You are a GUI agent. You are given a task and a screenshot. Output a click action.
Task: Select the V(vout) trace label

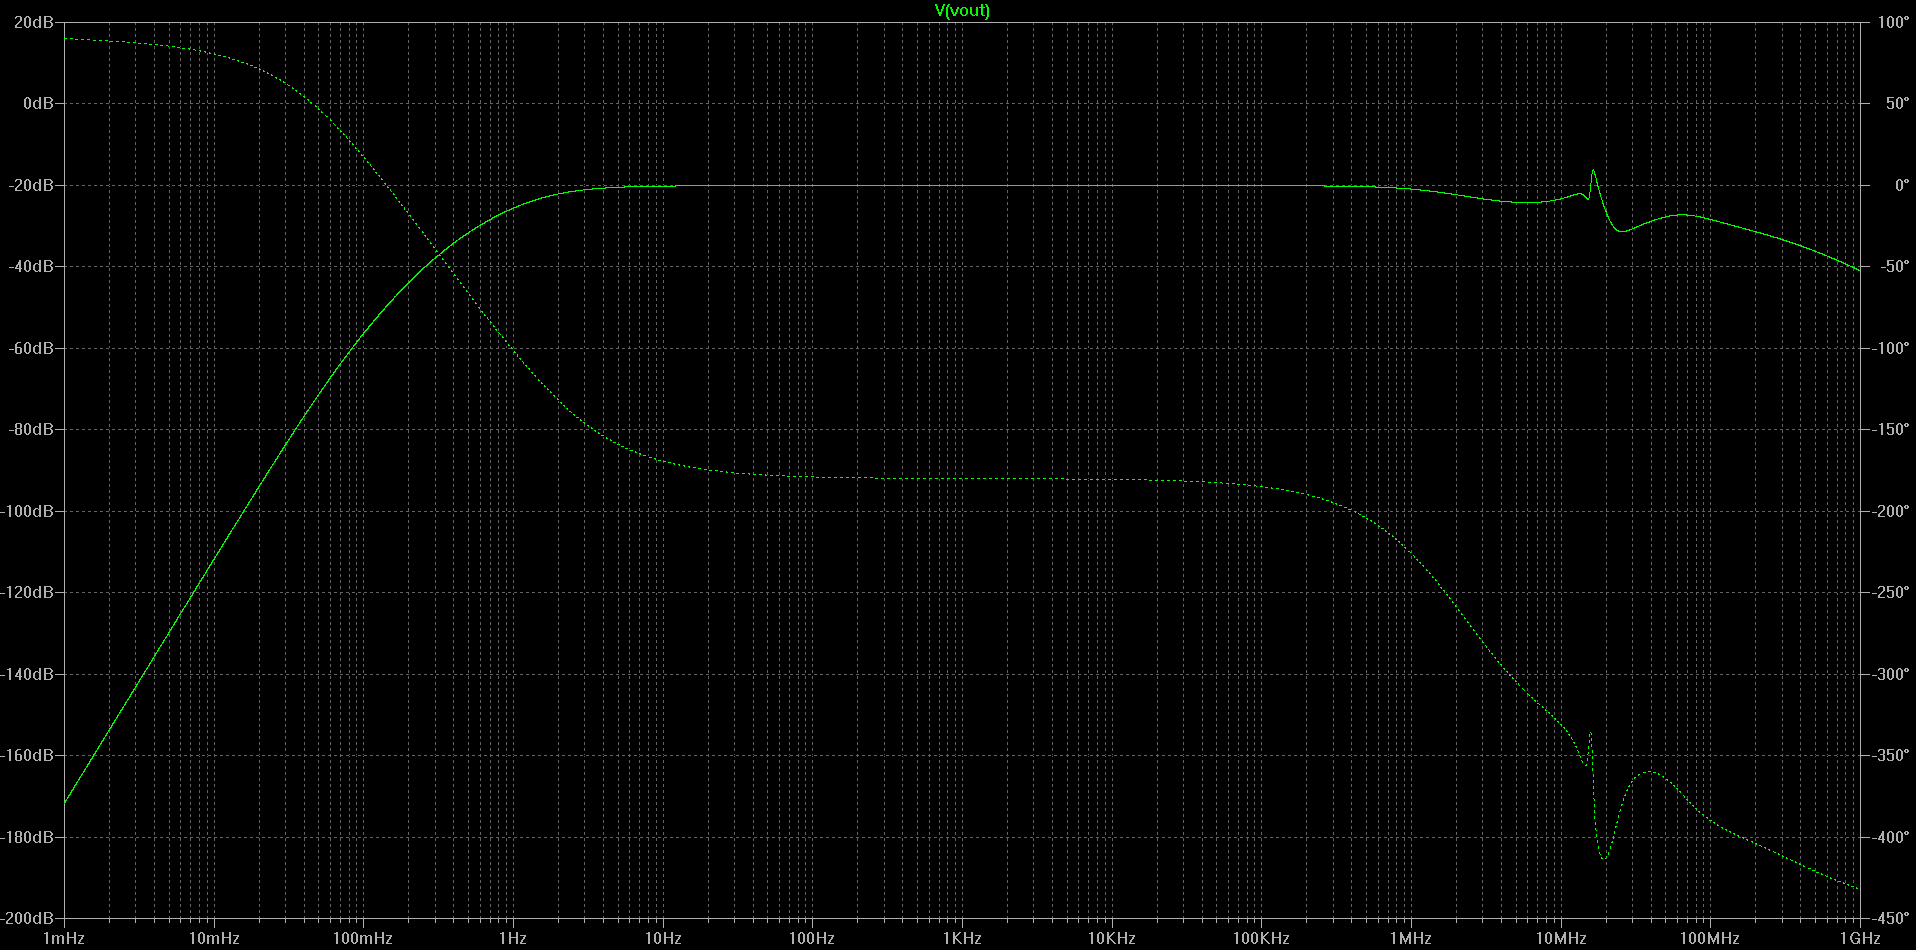[x=962, y=10]
